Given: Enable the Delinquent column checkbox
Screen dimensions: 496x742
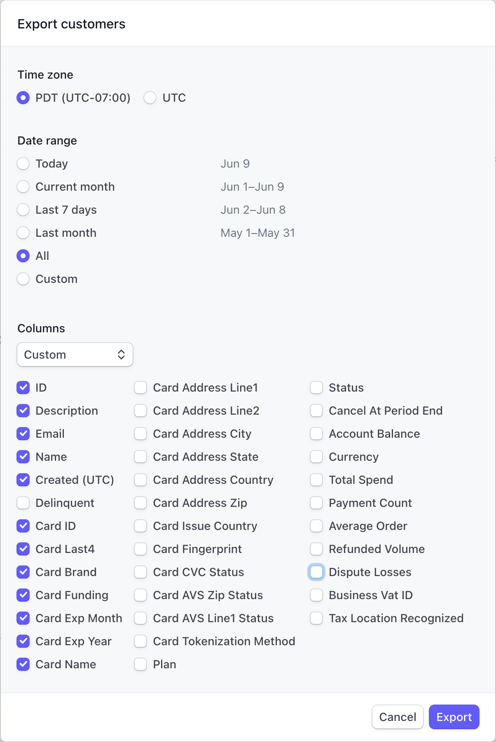Looking at the screenshot, I should pyautogui.click(x=23, y=503).
